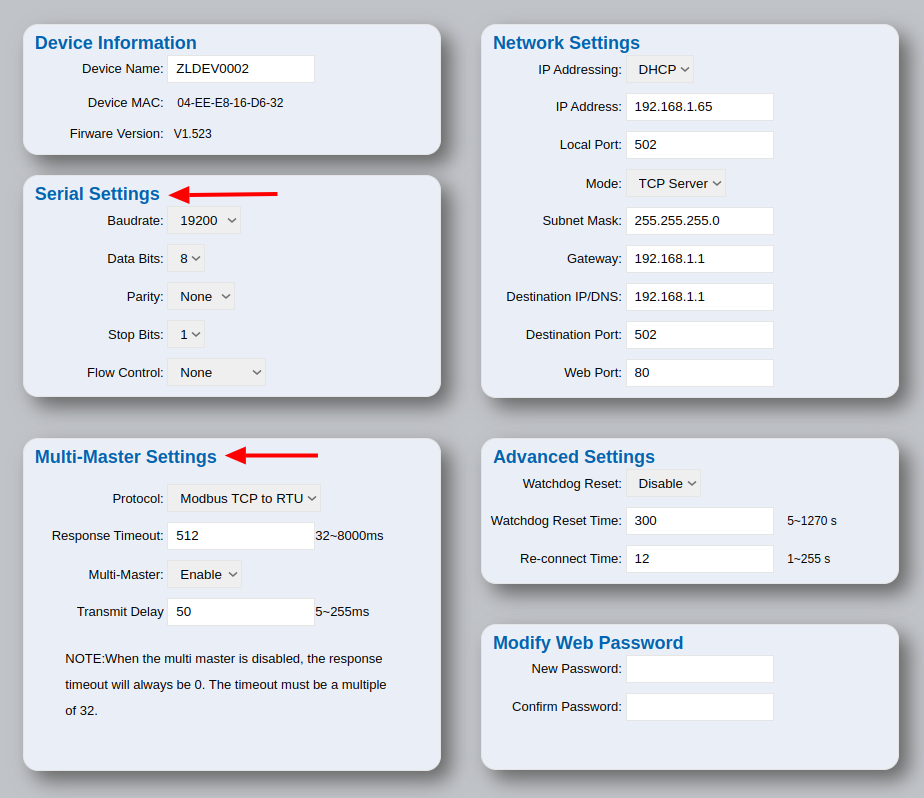Click the Watchdog Reset Time label

[x=556, y=521]
